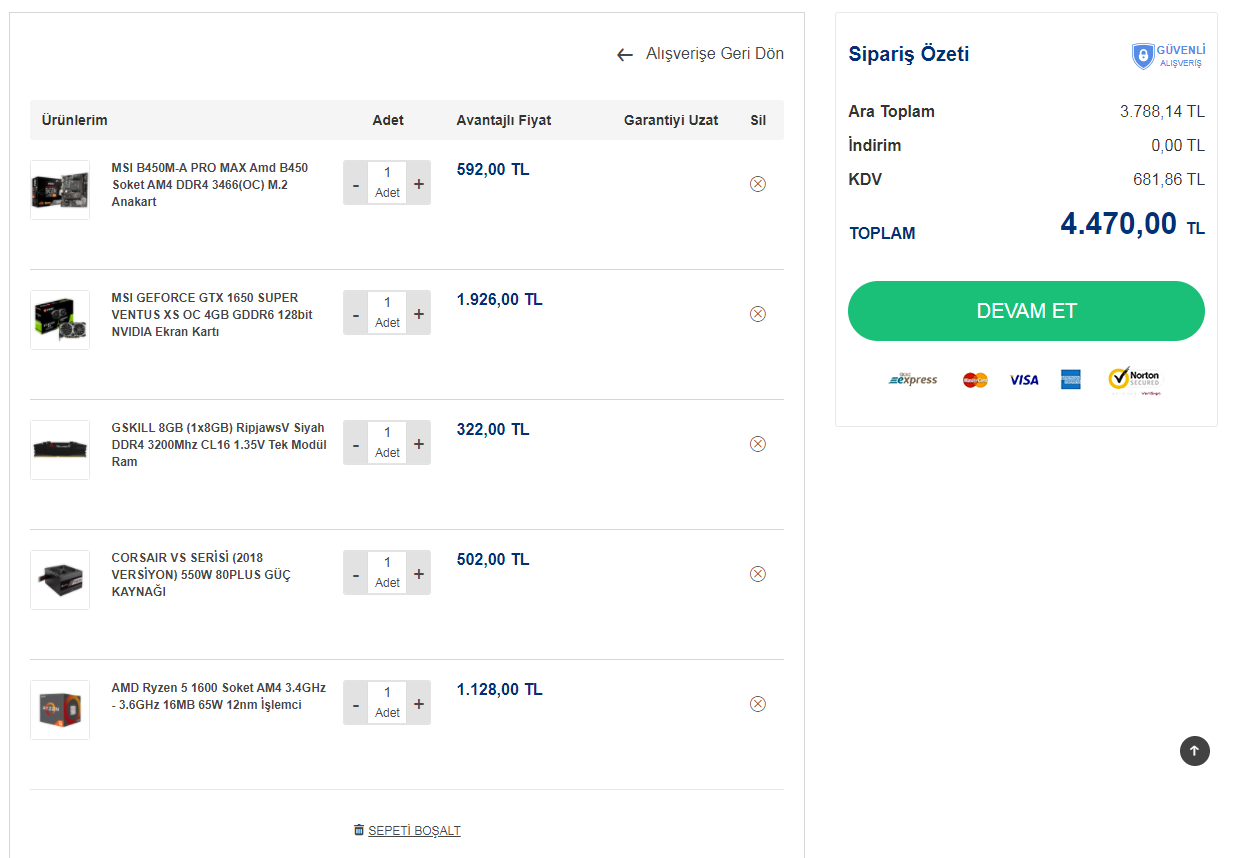Screen dimensions: 1240x858
Task: Open the GSKILL 8GB RipjawsV product title
Action: (x=218, y=445)
